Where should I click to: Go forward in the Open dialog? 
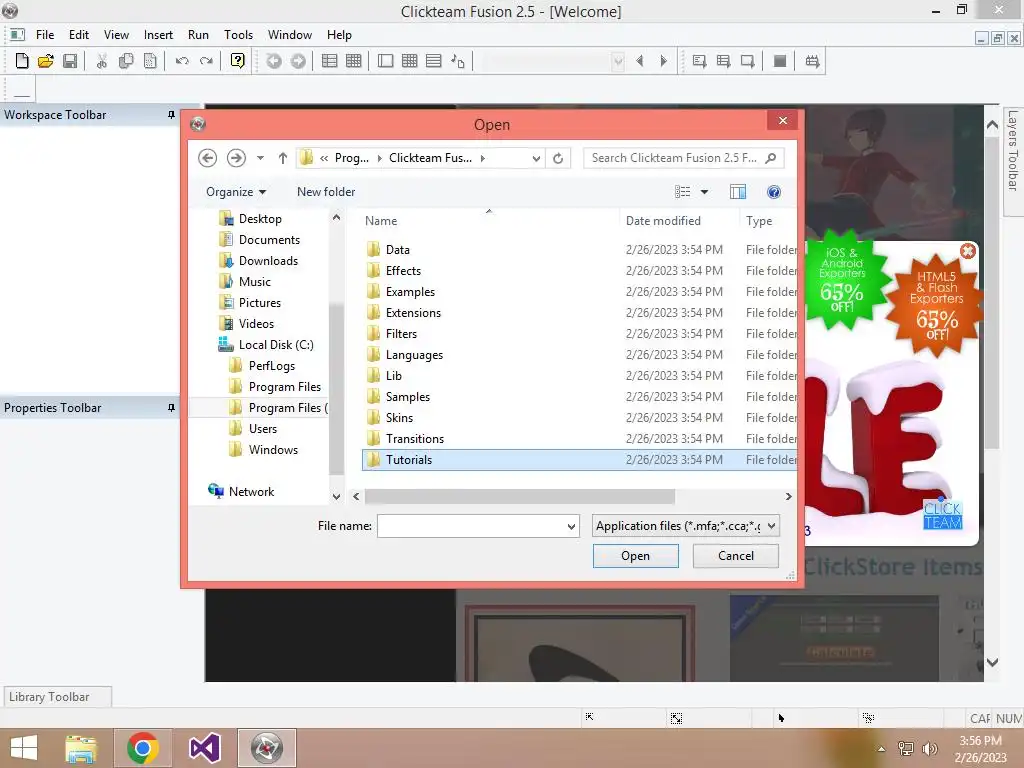pos(236,158)
